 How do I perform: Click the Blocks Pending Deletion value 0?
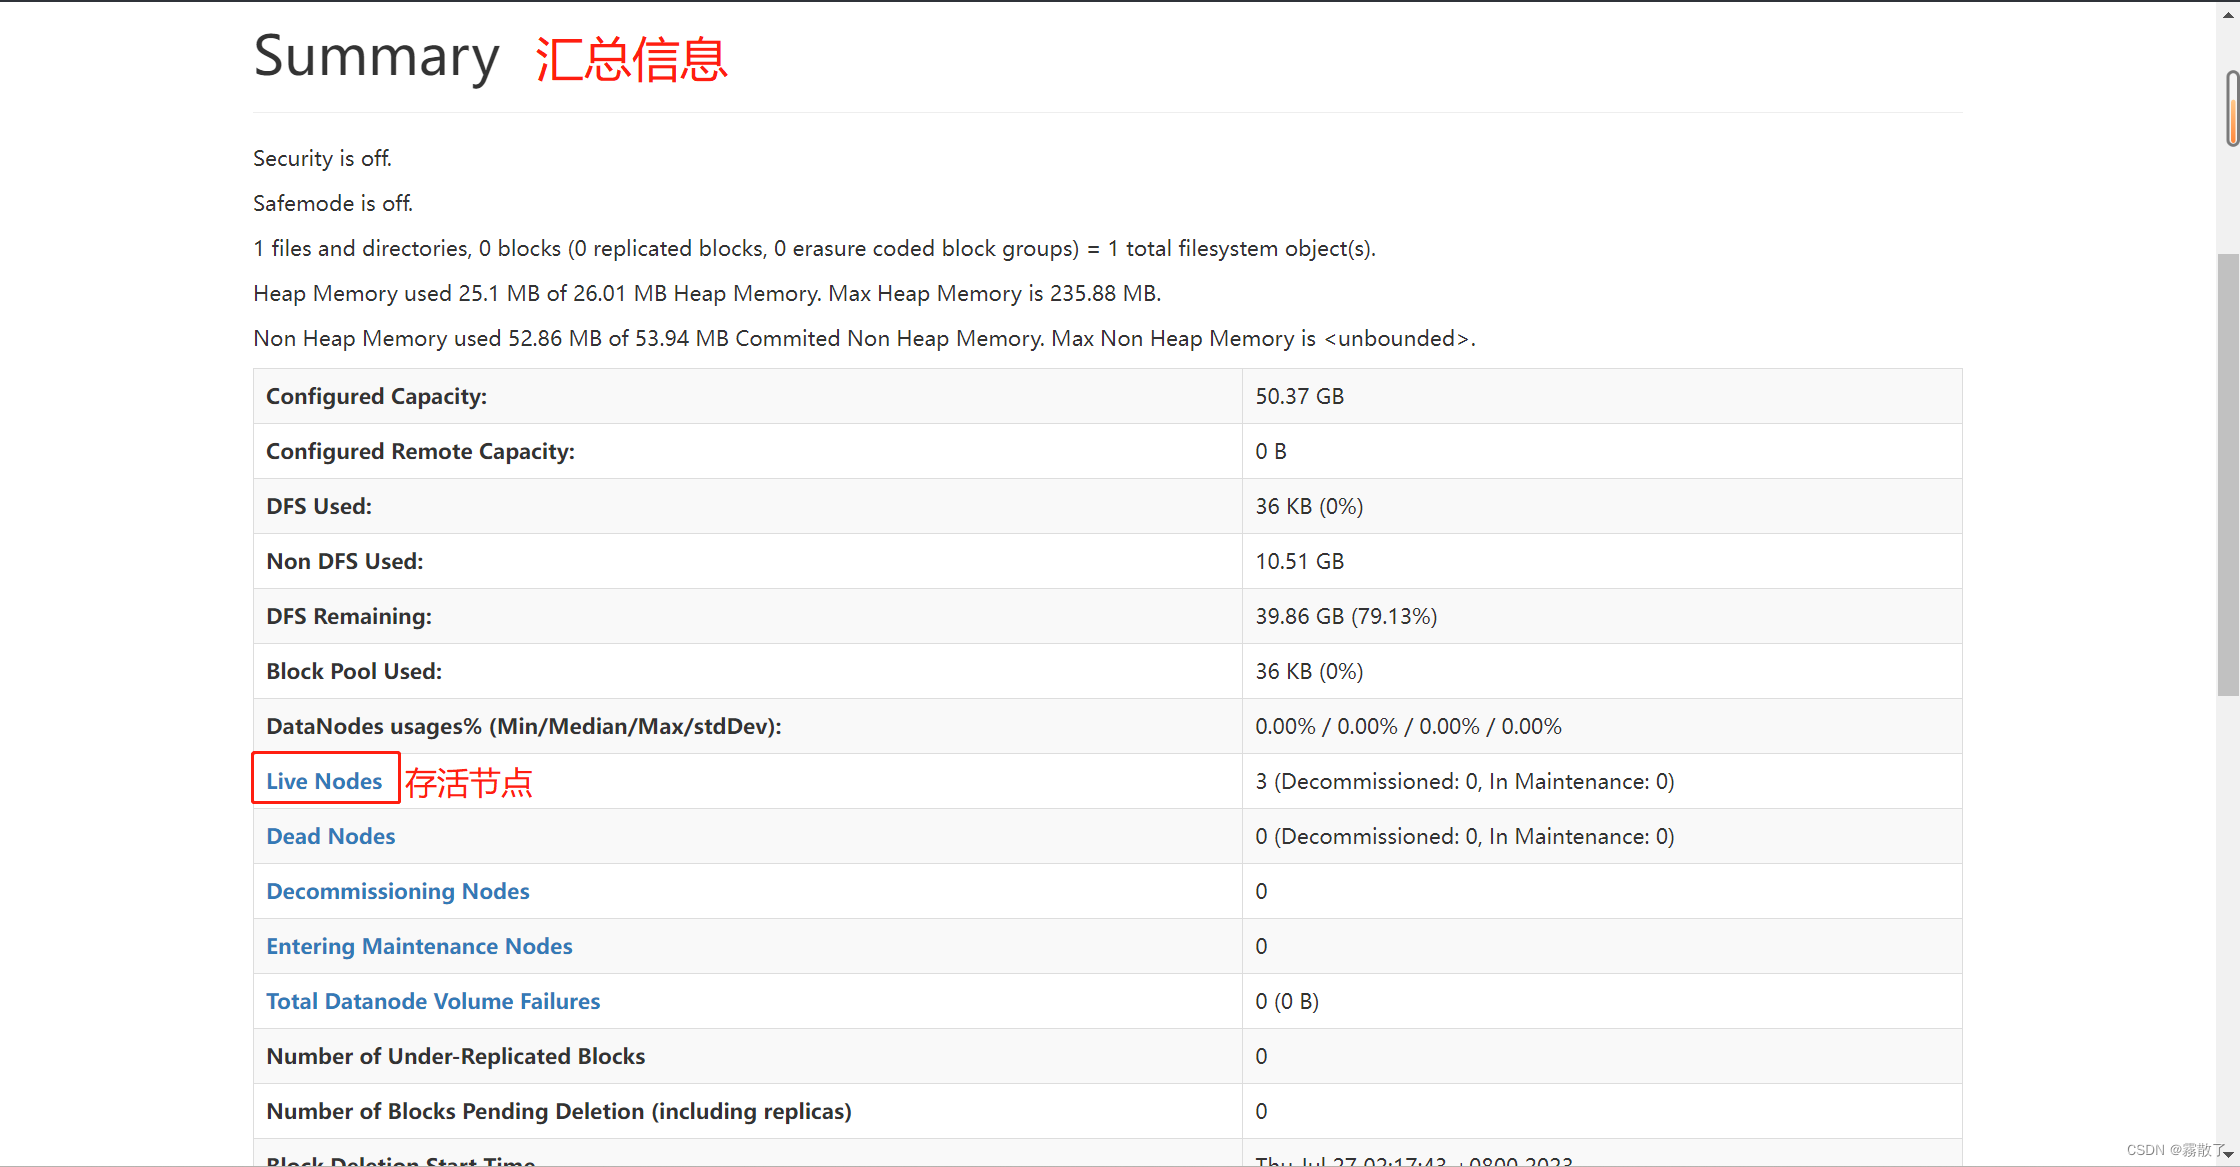(1261, 1111)
